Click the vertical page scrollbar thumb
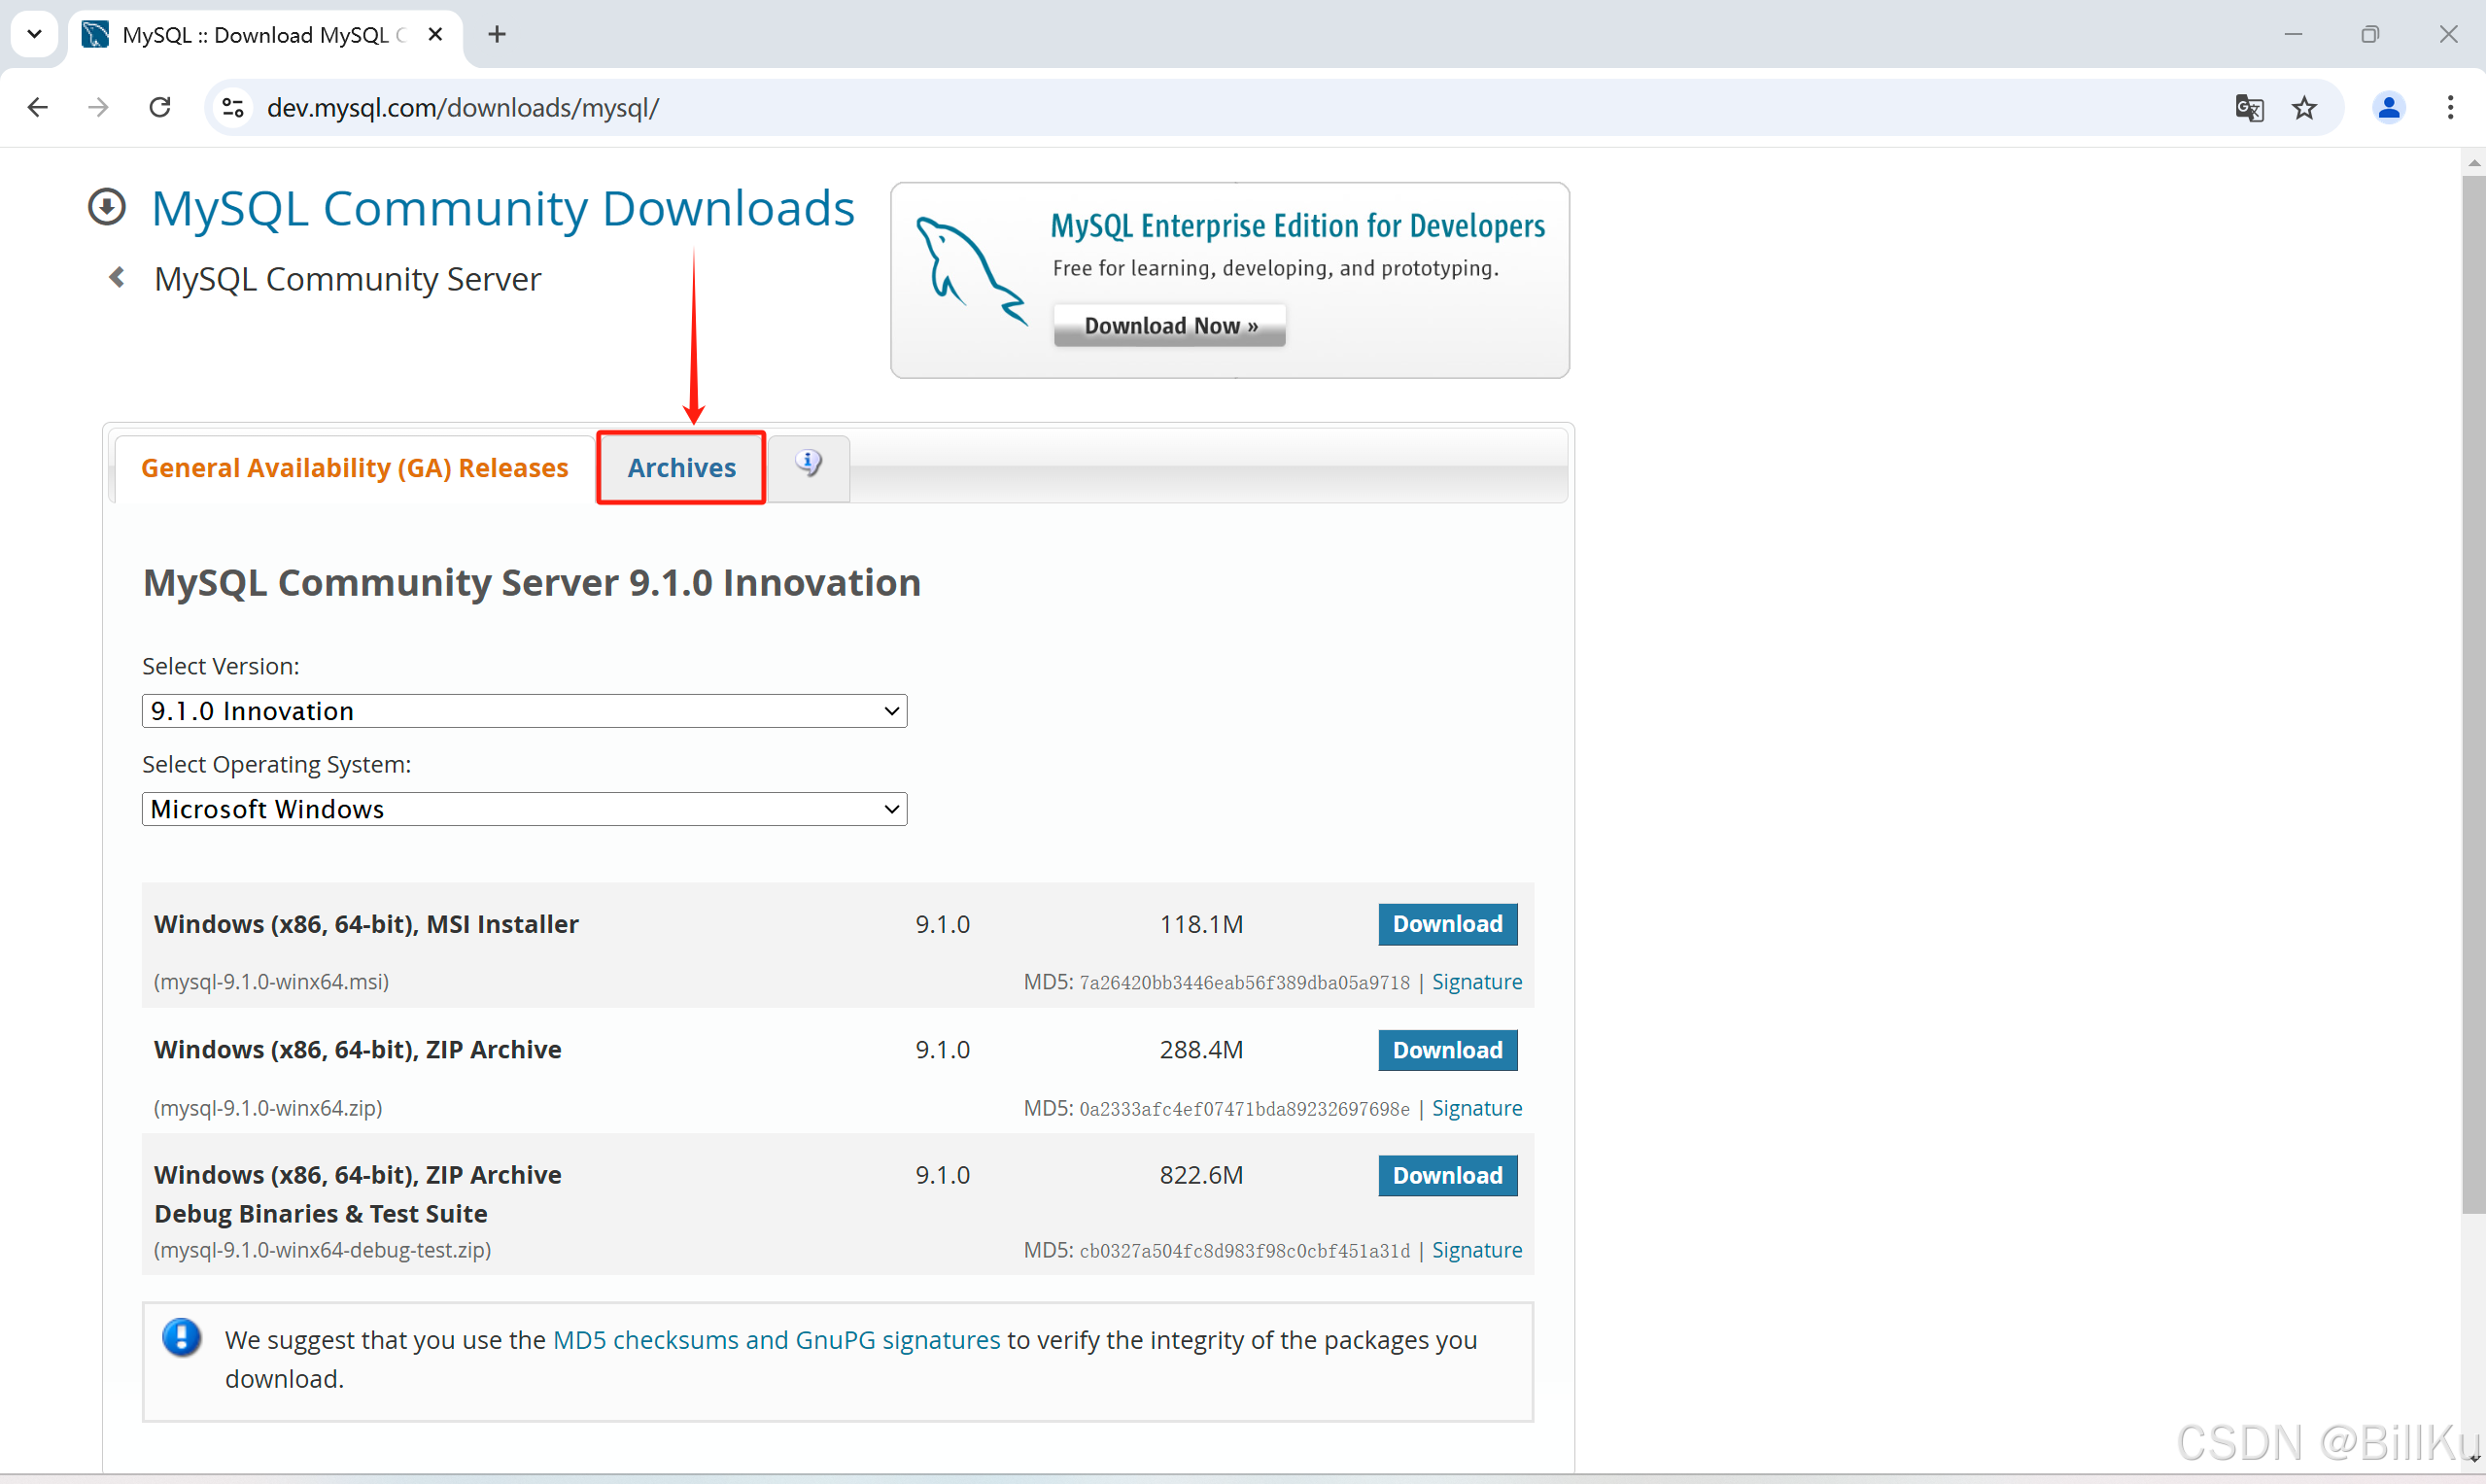This screenshot has height=1484, width=2486. [2473, 695]
